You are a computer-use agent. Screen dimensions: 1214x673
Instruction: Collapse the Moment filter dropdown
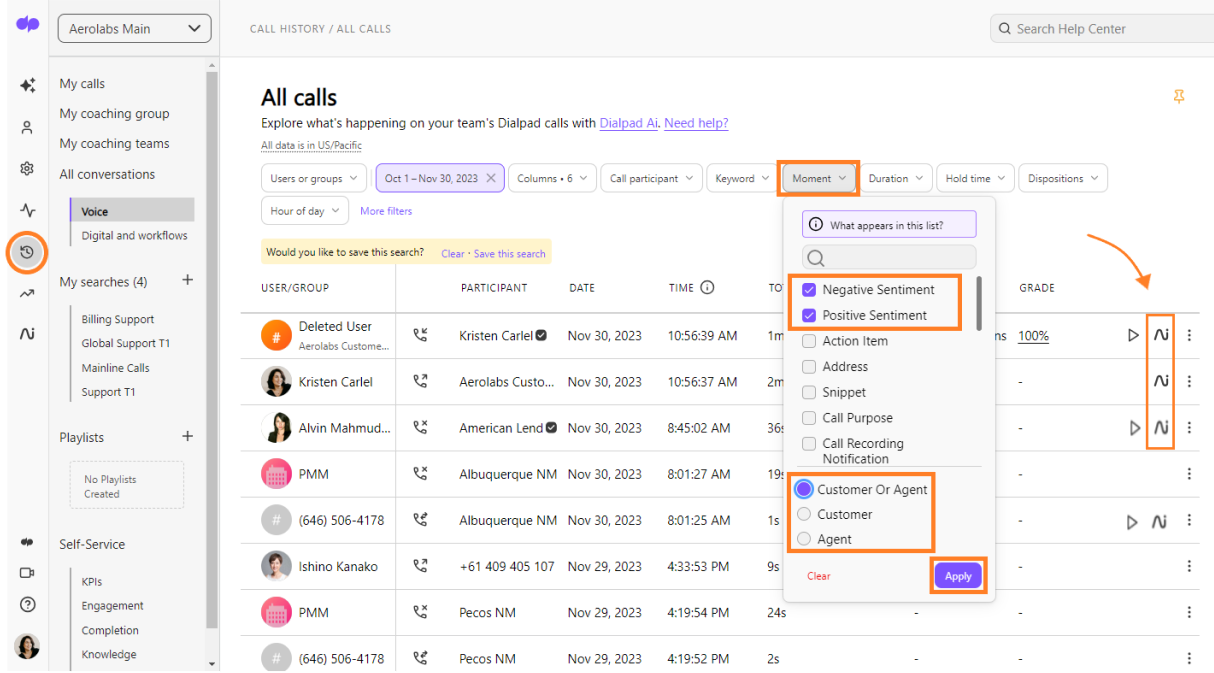[820, 179]
